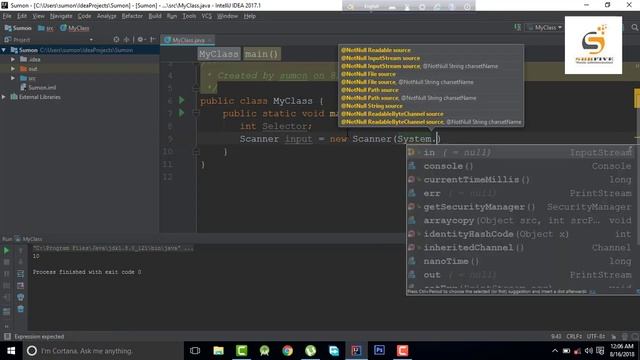Image resolution: width=640 pixels, height=360 pixels.
Task: Select the MyClass.java editor tab
Action: (x=188, y=40)
